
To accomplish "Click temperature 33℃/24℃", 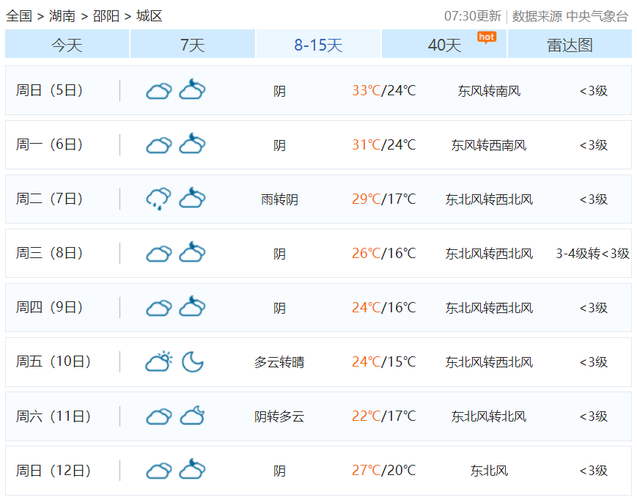I will pyautogui.click(x=384, y=91).
